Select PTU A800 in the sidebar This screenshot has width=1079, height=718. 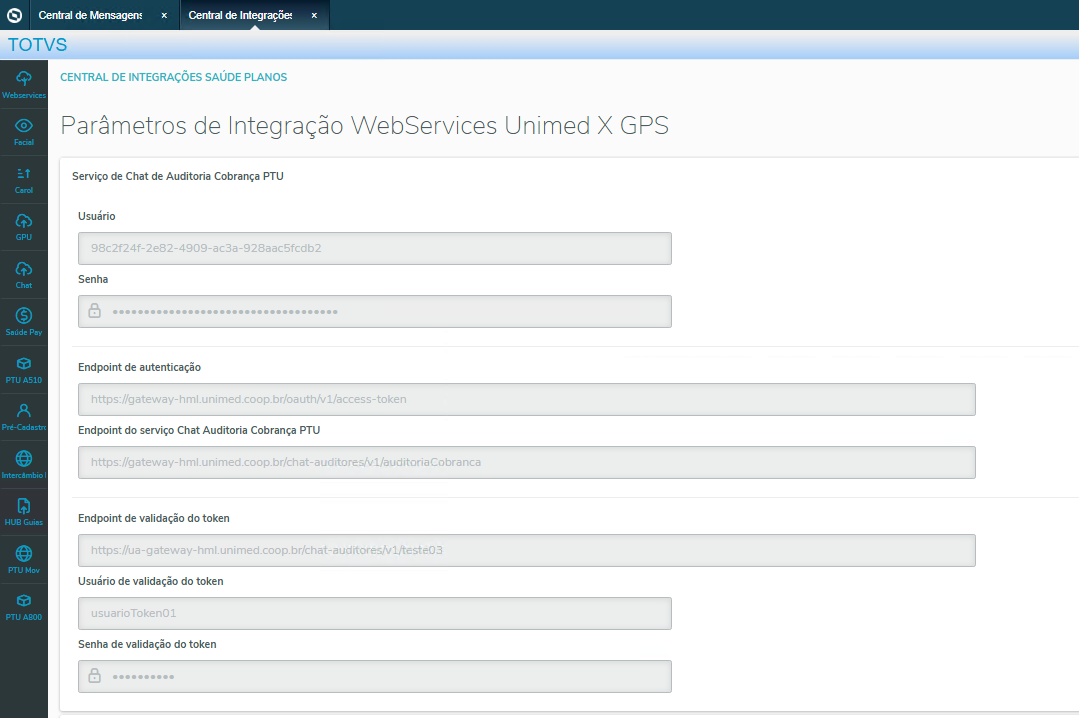(23, 607)
